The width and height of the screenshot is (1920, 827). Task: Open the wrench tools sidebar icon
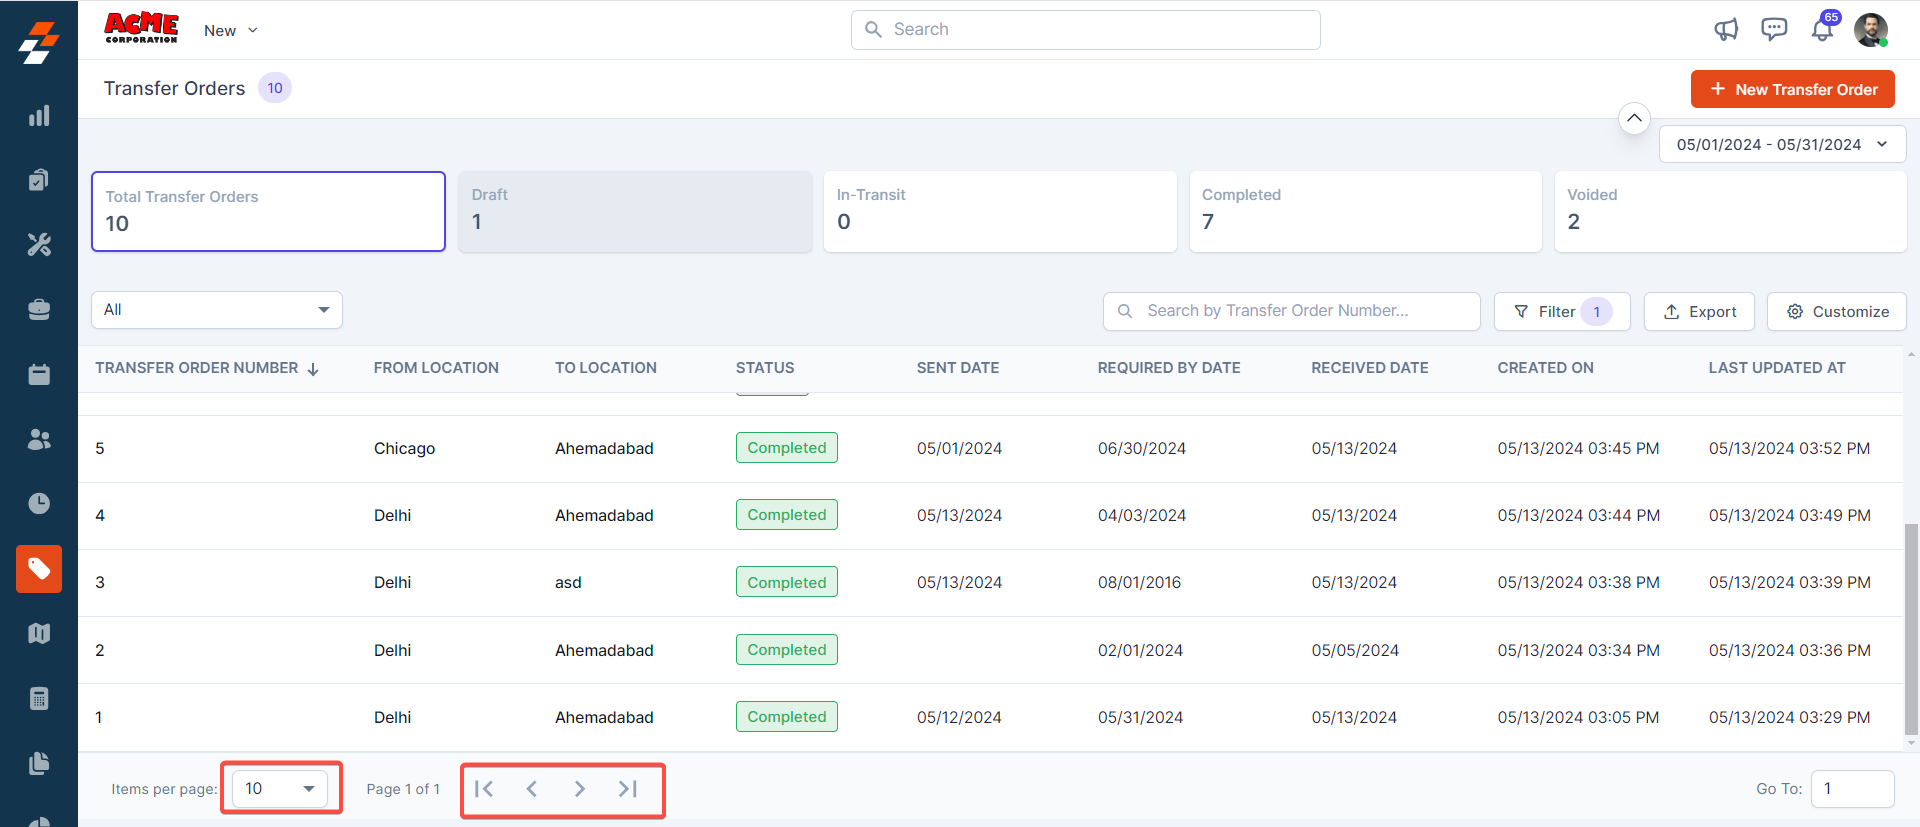click(x=39, y=244)
